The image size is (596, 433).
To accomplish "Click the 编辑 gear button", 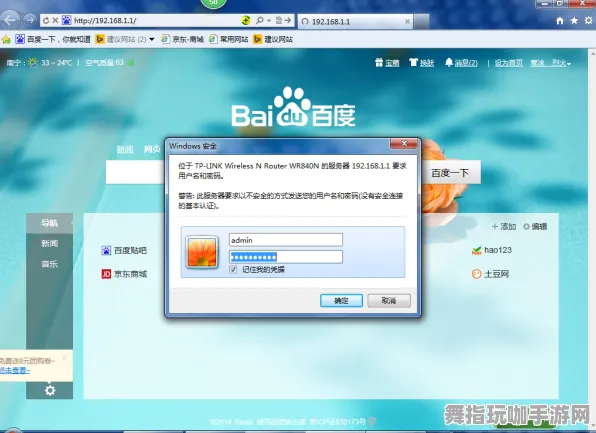I will (x=535, y=227).
